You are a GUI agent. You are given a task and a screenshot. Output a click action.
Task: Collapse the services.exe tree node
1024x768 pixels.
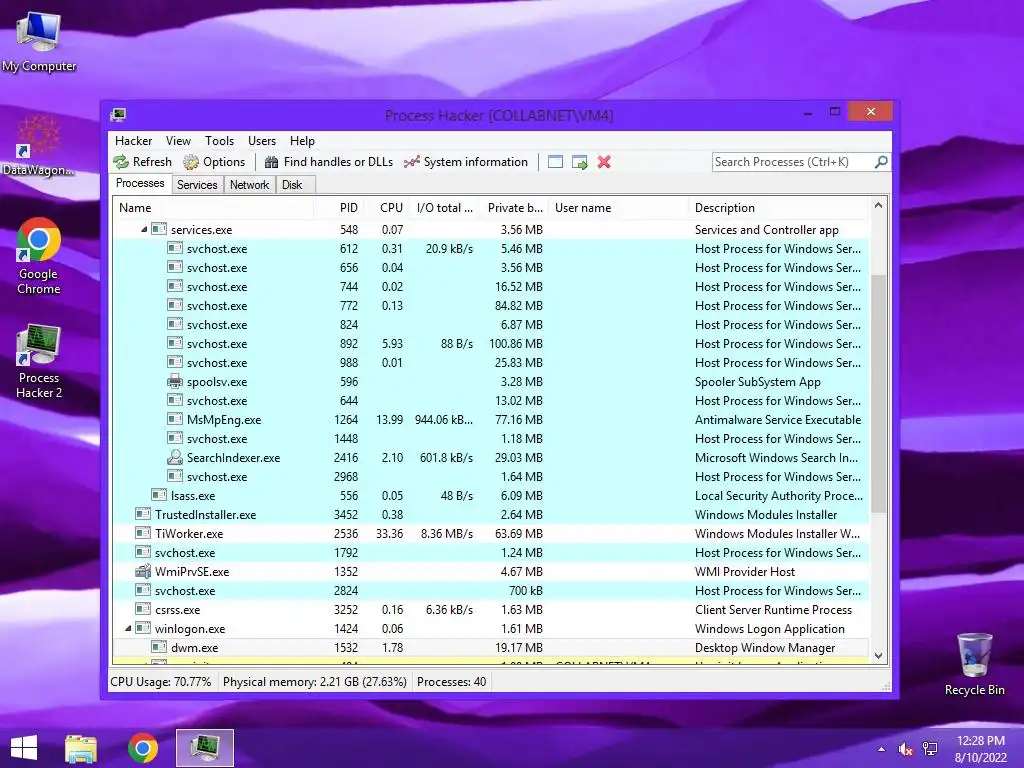[x=144, y=229]
